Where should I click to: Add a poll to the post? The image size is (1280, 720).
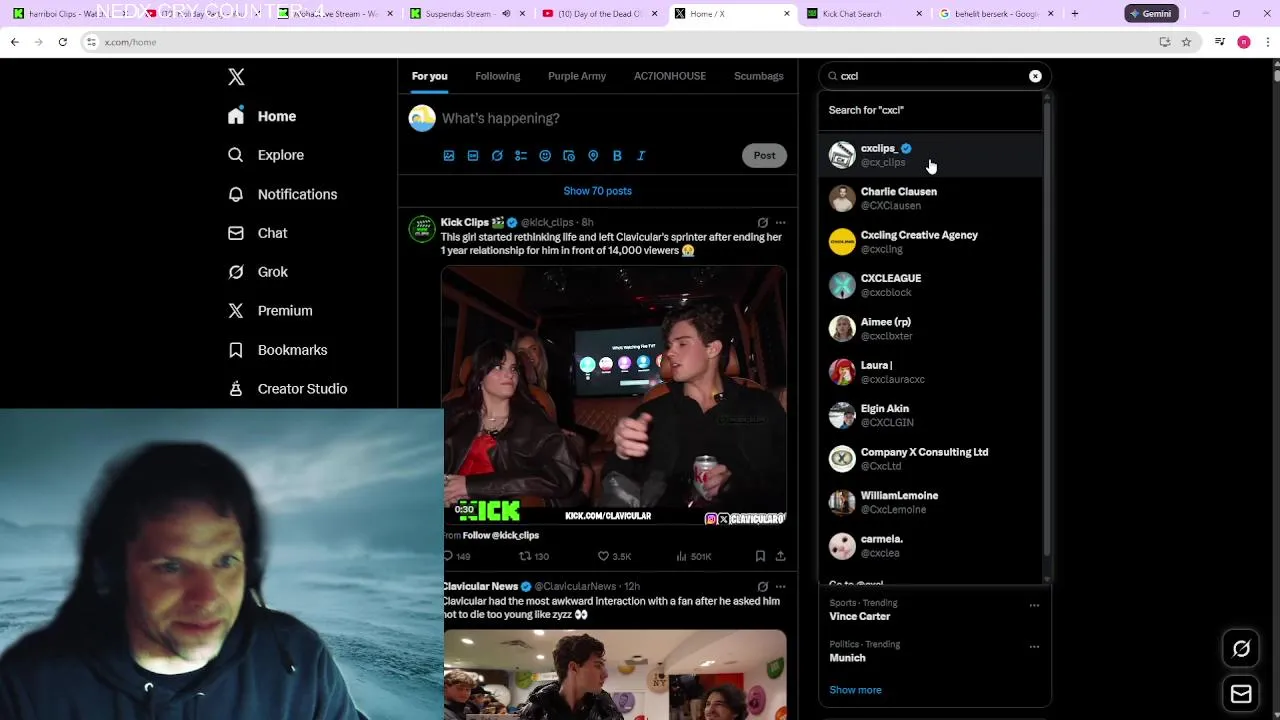[521, 156]
